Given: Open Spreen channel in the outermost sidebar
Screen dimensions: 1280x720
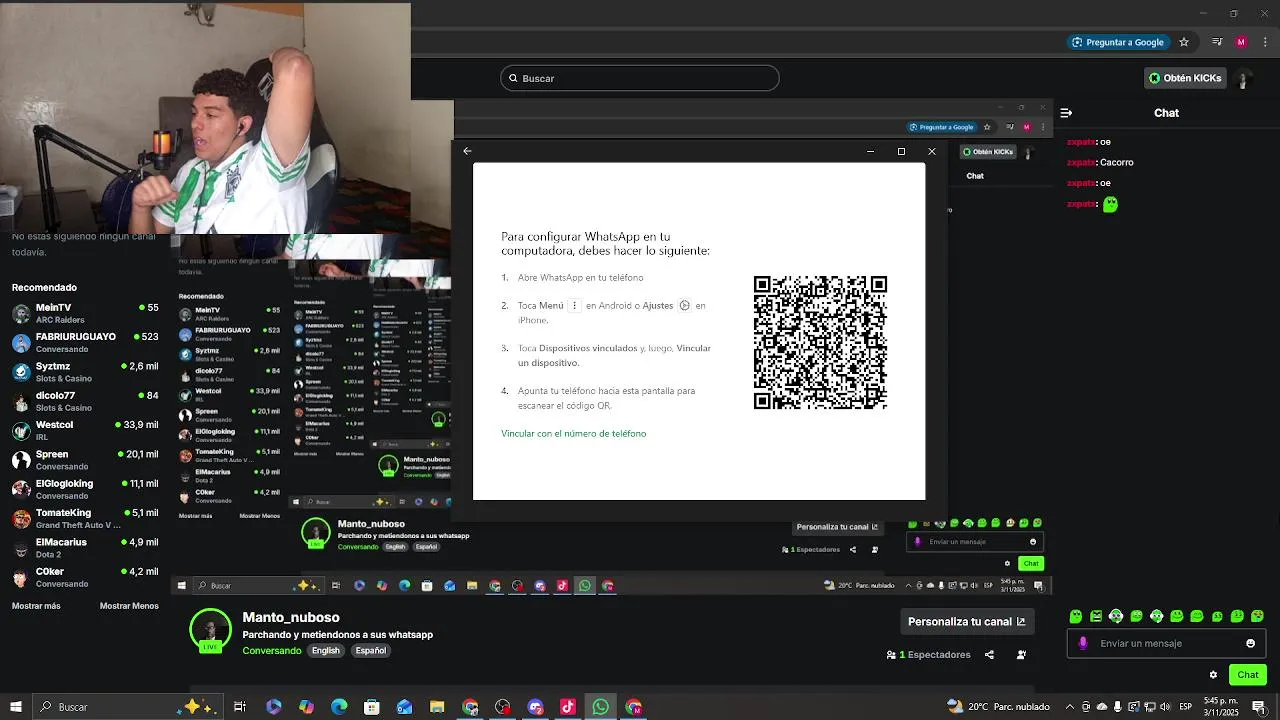Looking at the screenshot, I should click(85, 460).
